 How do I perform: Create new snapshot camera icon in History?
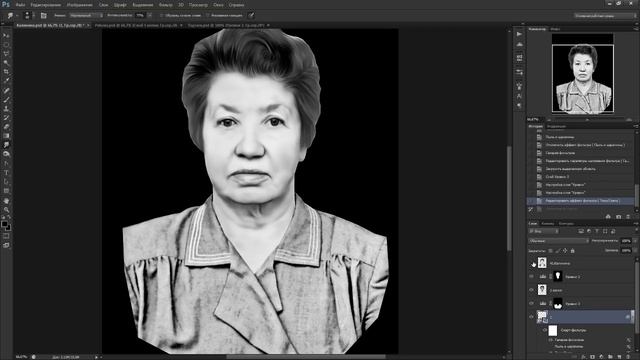(x=618, y=216)
